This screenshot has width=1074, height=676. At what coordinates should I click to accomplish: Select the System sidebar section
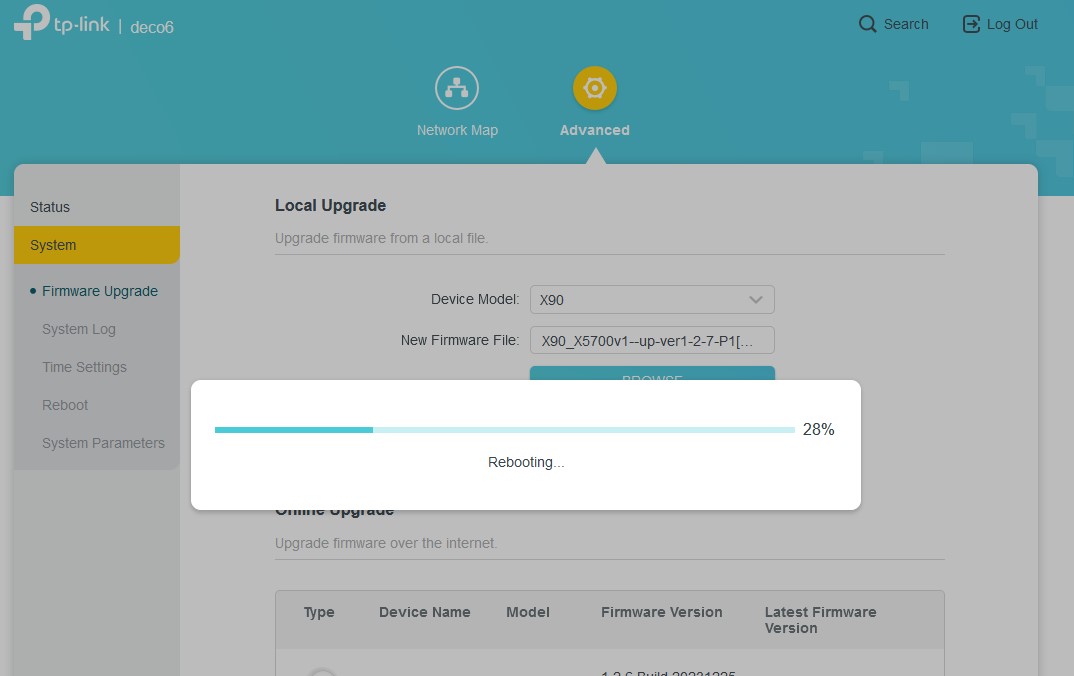pyautogui.click(x=53, y=245)
